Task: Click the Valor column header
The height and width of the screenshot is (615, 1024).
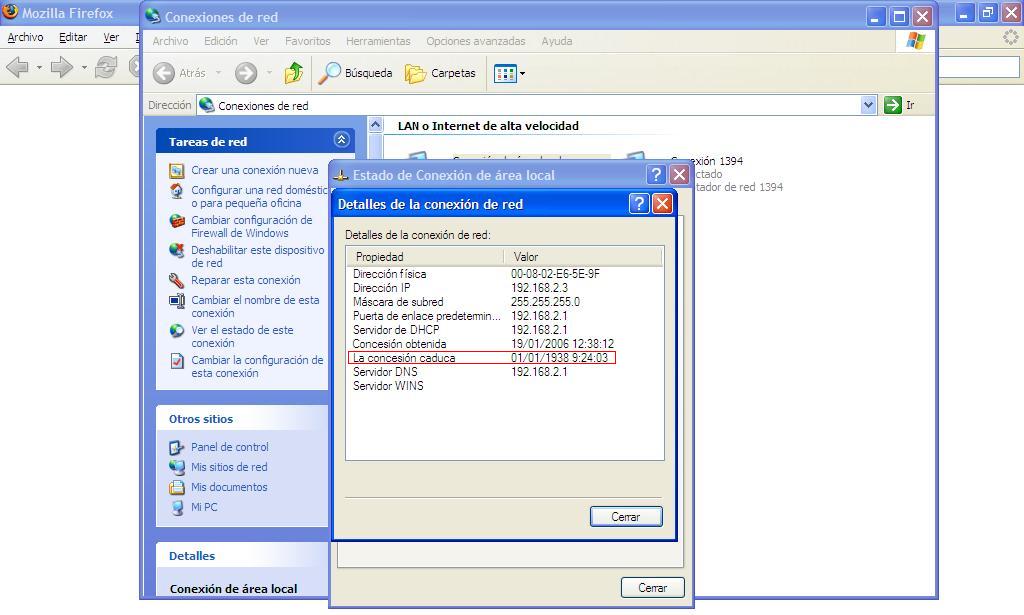Action: tap(583, 257)
